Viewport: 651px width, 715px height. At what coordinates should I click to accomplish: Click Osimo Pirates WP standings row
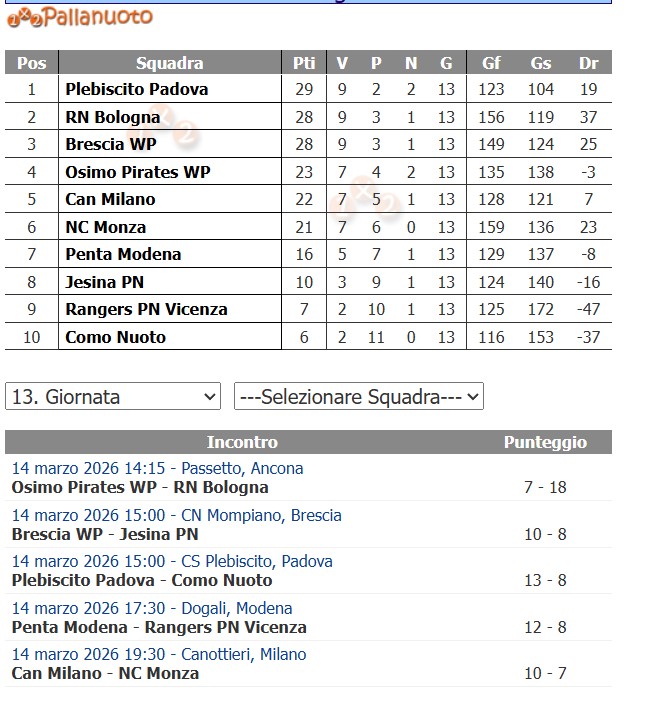[x=137, y=172]
